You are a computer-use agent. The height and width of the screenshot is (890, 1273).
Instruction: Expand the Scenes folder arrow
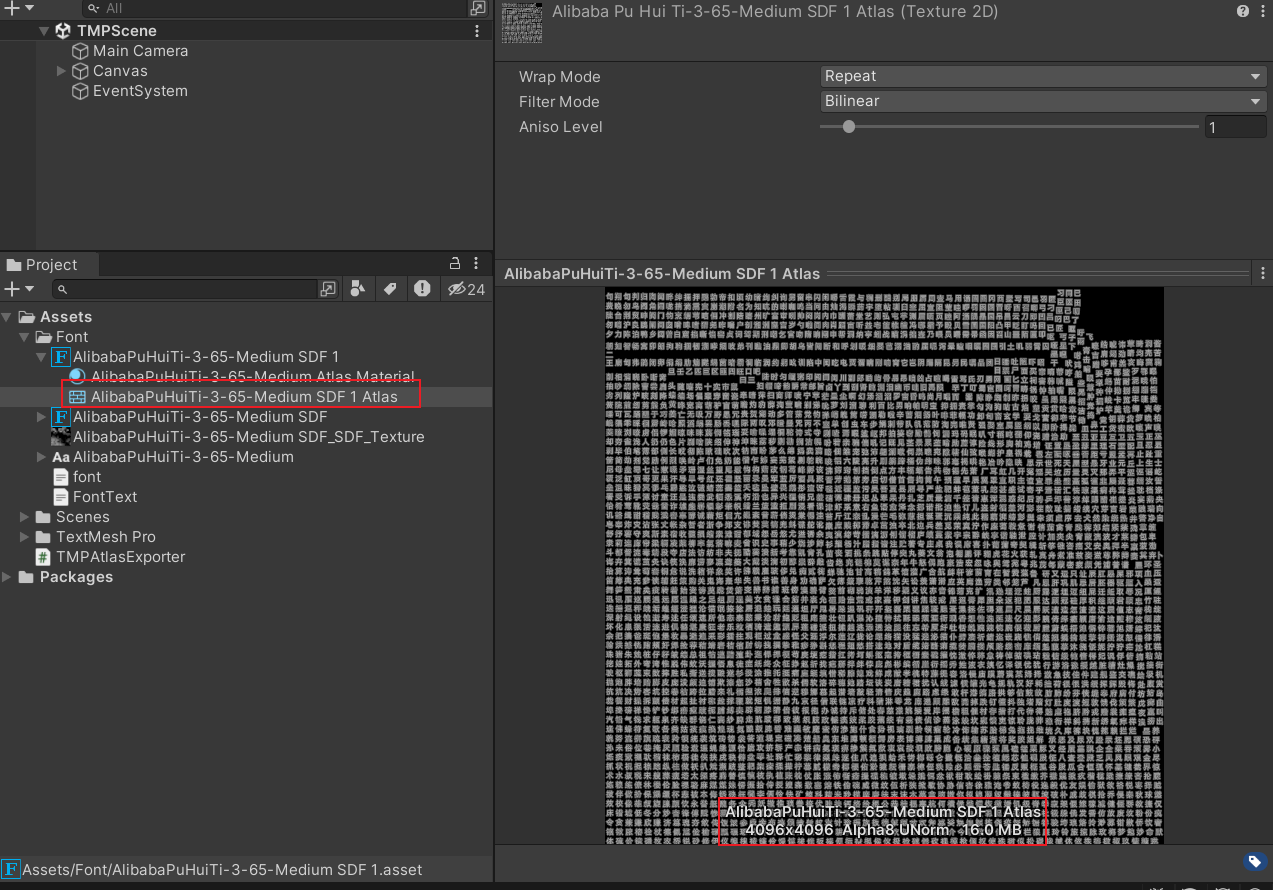[x=25, y=517]
